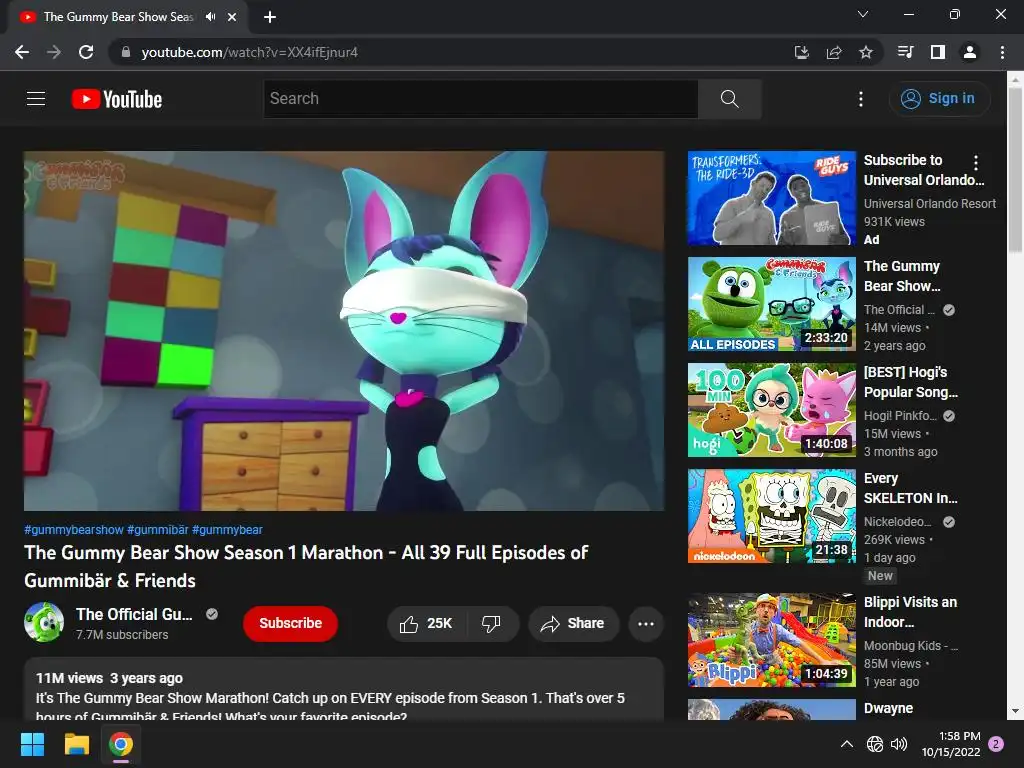Viewport: 1024px width, 768px height.
Task: Click 'Subscribe to Universal Orlando...' title
Action: [924, 170]
